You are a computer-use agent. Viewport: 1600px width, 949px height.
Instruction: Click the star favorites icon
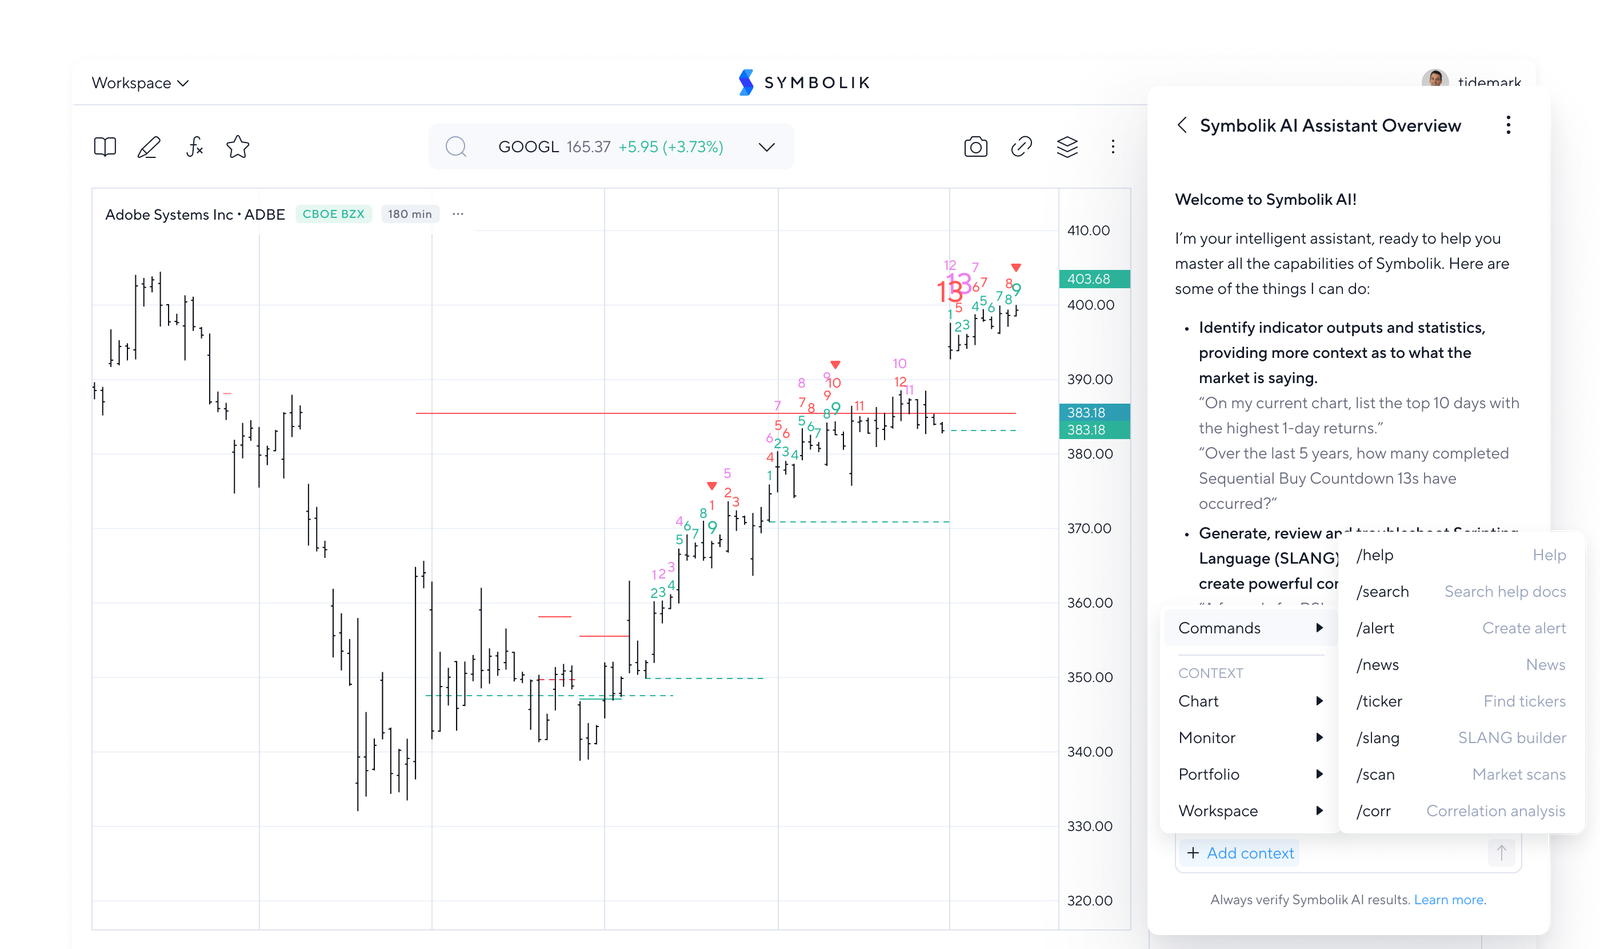point(238,147)
